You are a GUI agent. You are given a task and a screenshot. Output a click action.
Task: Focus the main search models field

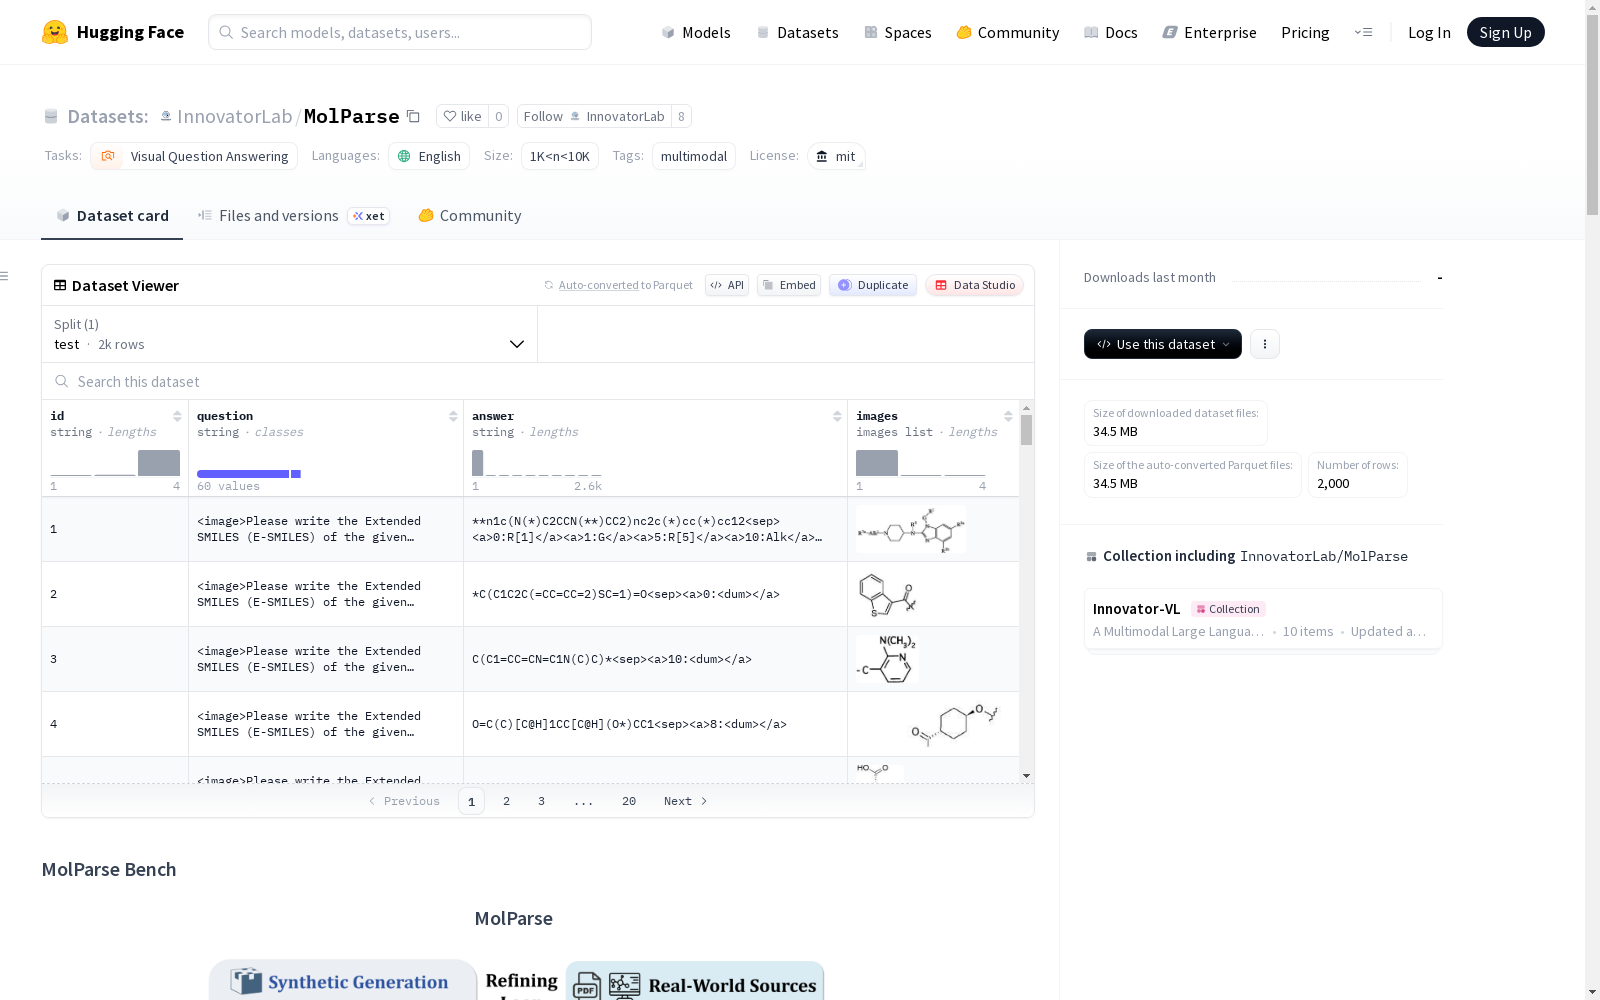tap(400, 32)
